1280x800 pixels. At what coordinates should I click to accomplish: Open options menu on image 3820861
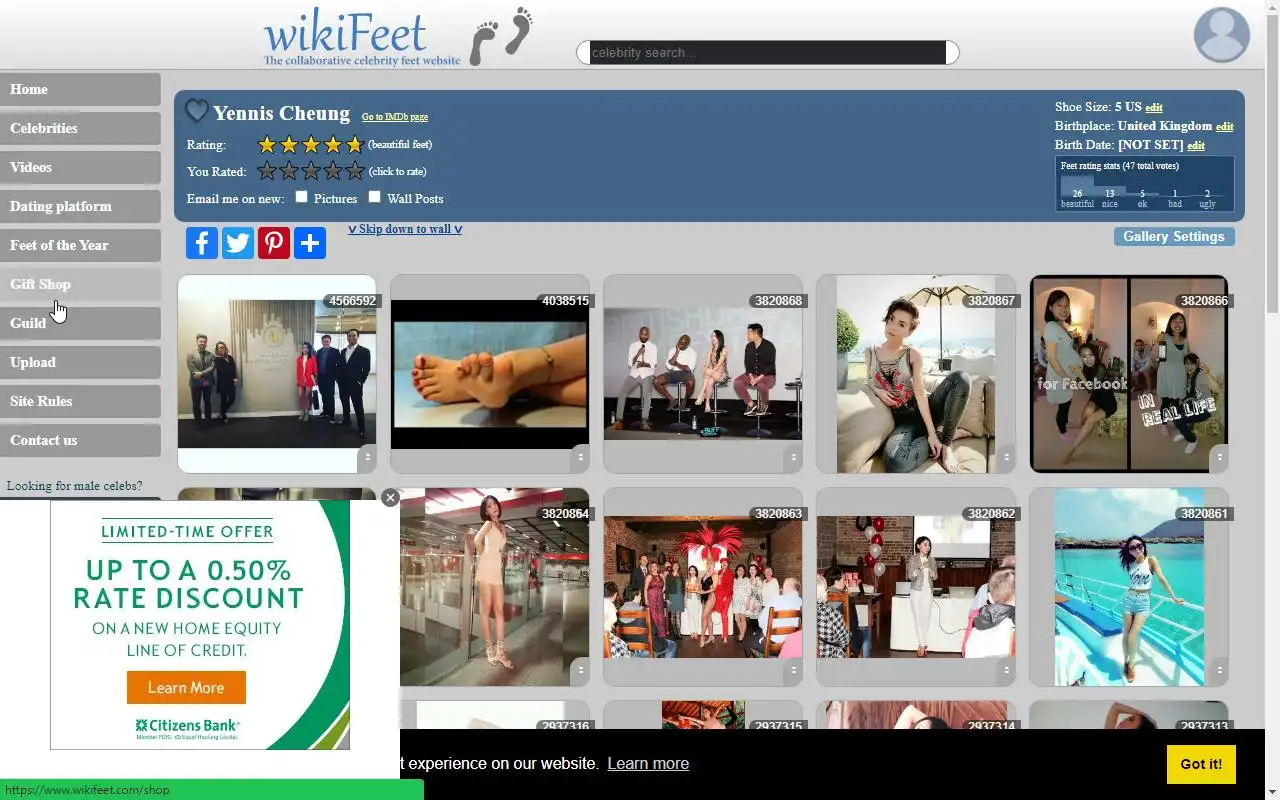pos(1219,670)
